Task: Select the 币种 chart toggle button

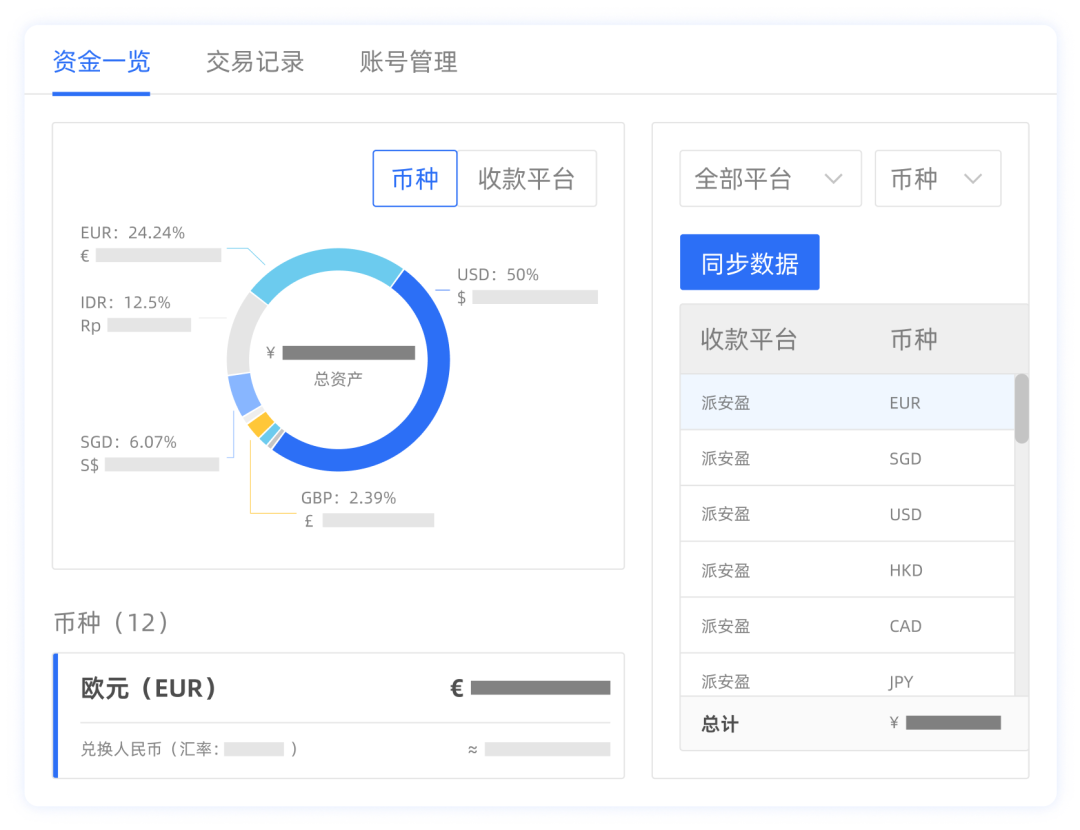Action: tap(415, 178)
